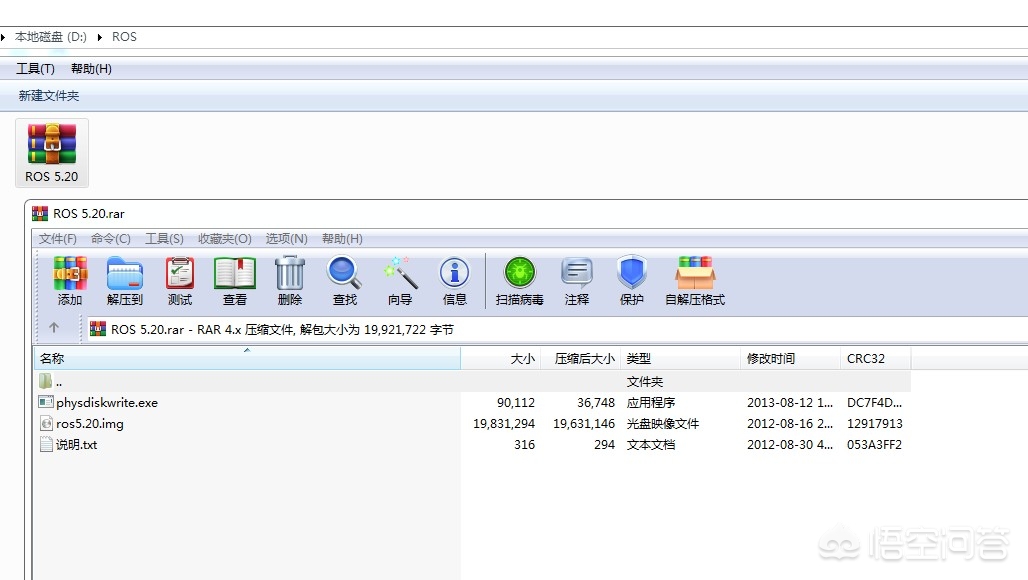The width and height of the screenshot is (1028, 580).
Task: Click packed size value 36,748
Action: tap(596, 402)
